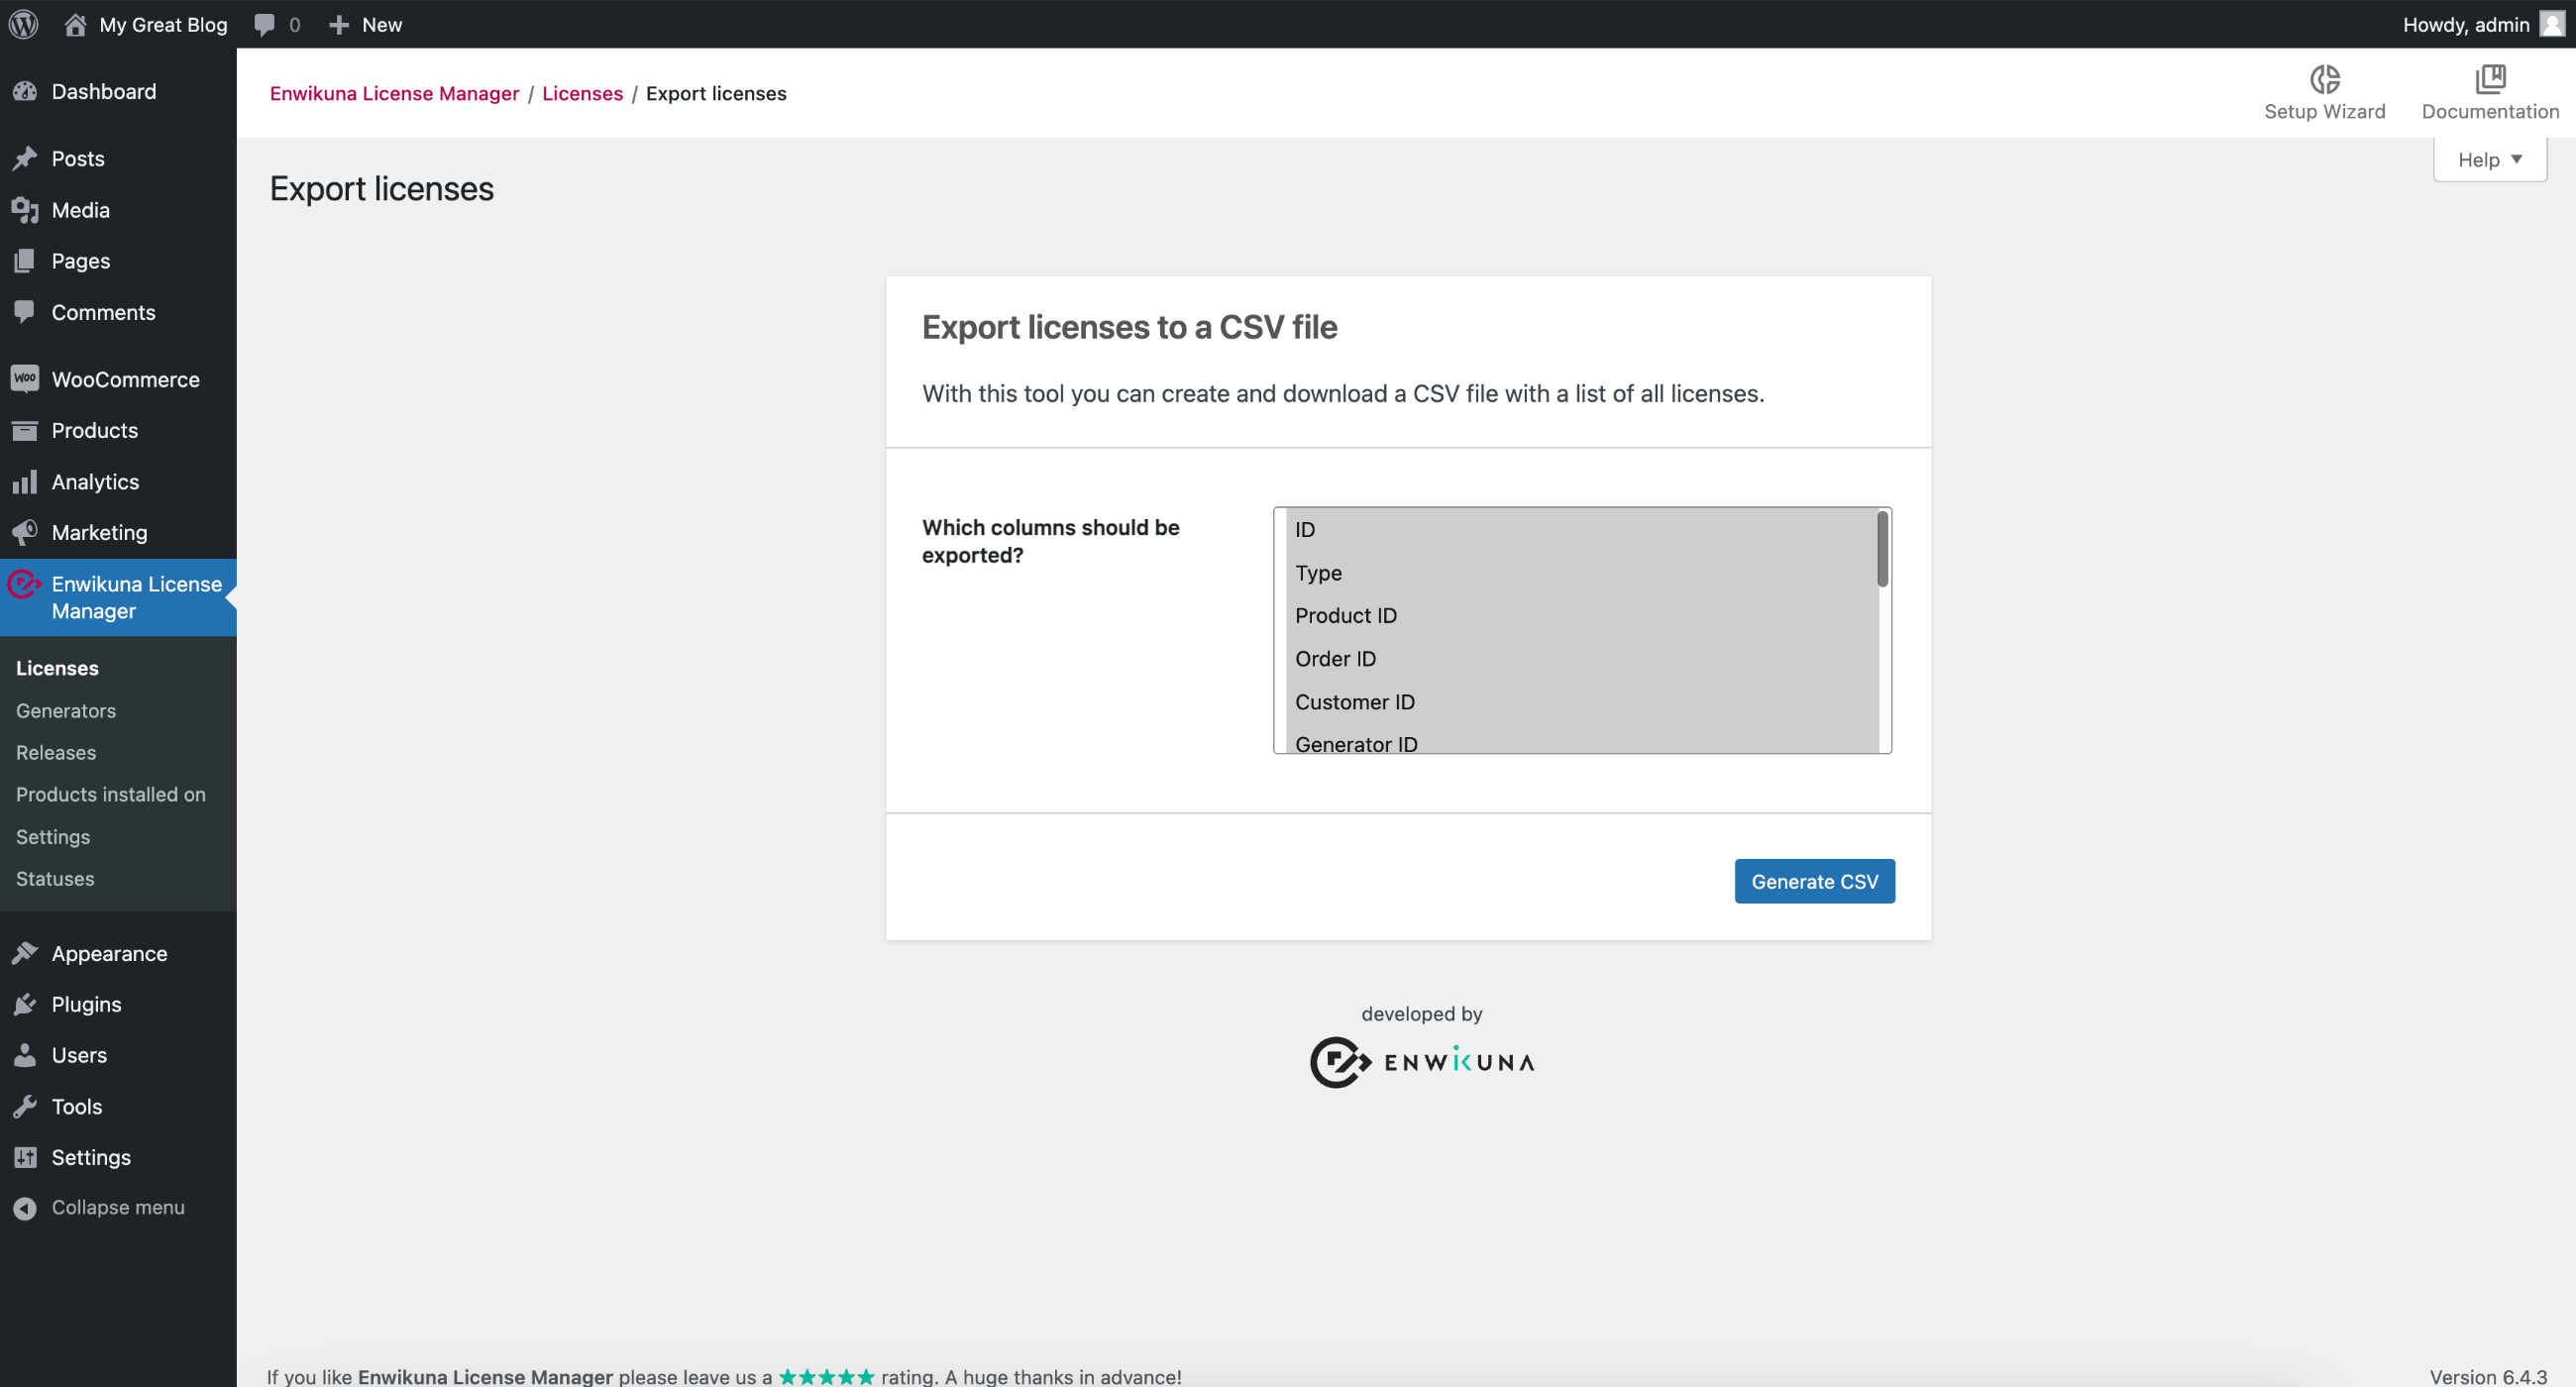Click the WooCommerce menu icon
The height and width of the screenshot is (1387, 2576).
click(24, 379)
